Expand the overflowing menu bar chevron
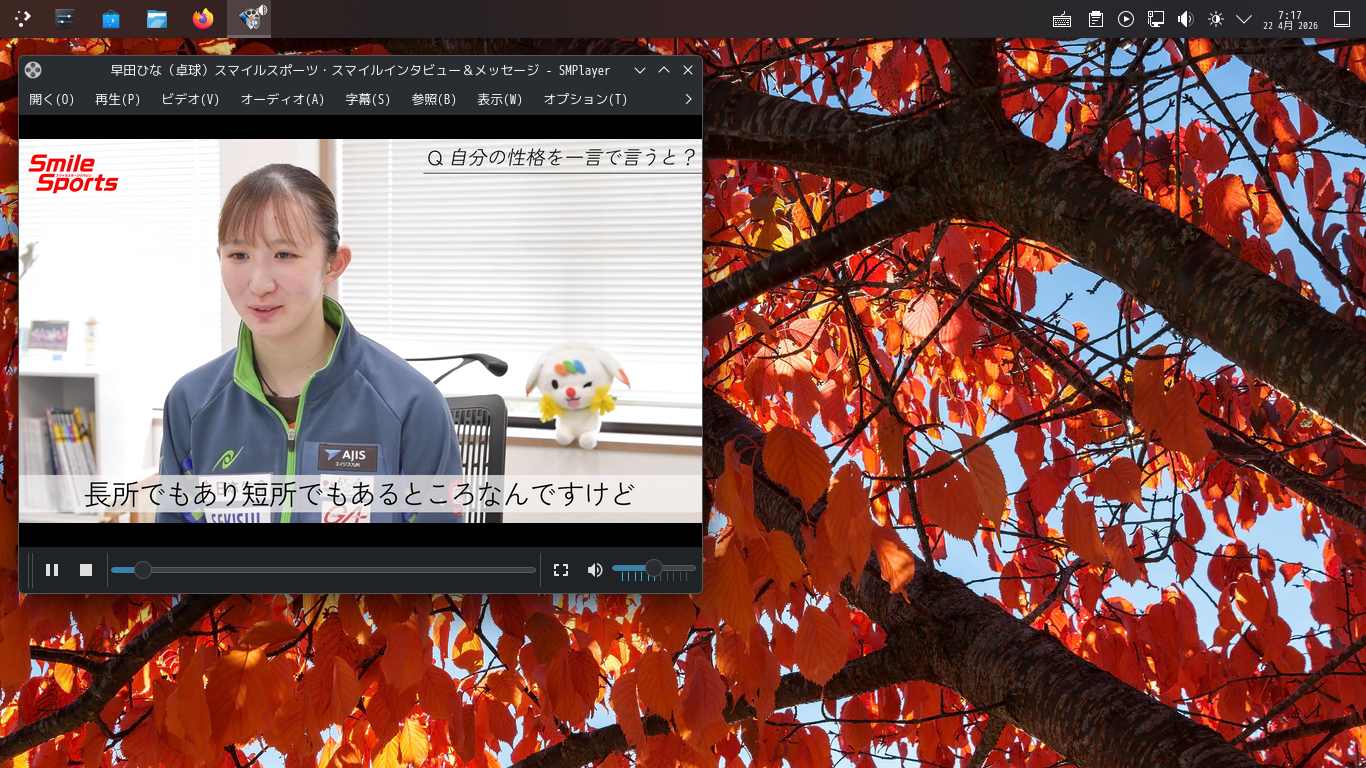The image size is (1366, 768). tap(687, 99)
